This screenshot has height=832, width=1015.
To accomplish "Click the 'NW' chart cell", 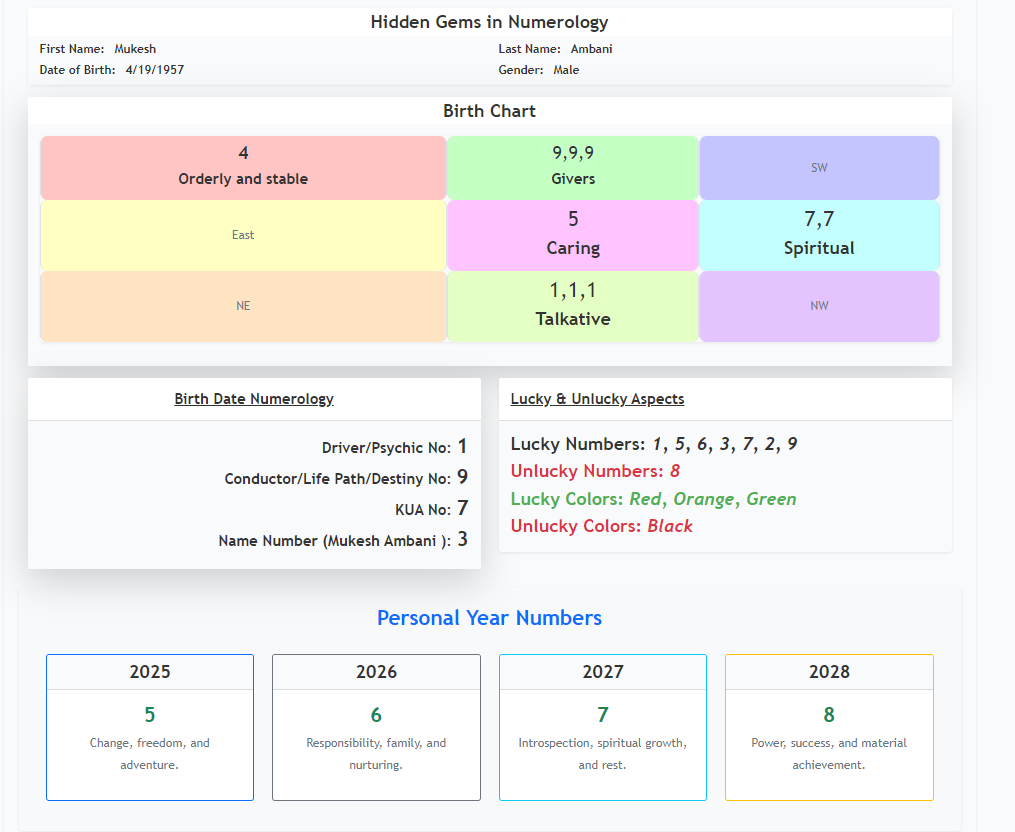I will [x=820, y=306].
